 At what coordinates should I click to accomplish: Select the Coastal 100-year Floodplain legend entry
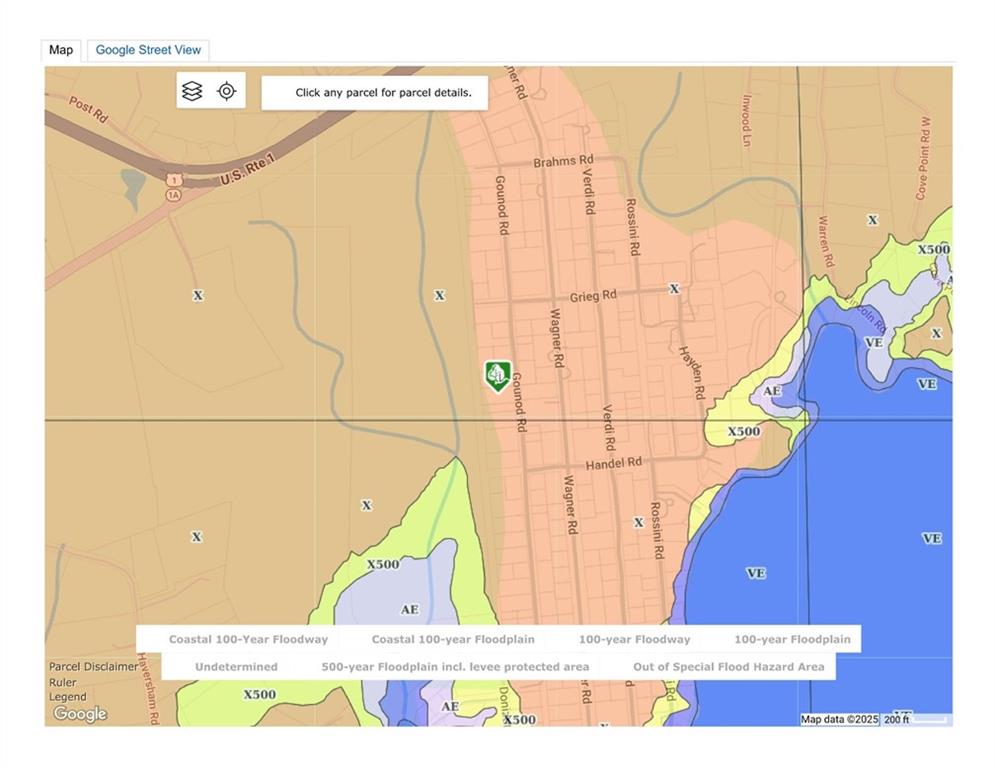[x=453, y=639]
